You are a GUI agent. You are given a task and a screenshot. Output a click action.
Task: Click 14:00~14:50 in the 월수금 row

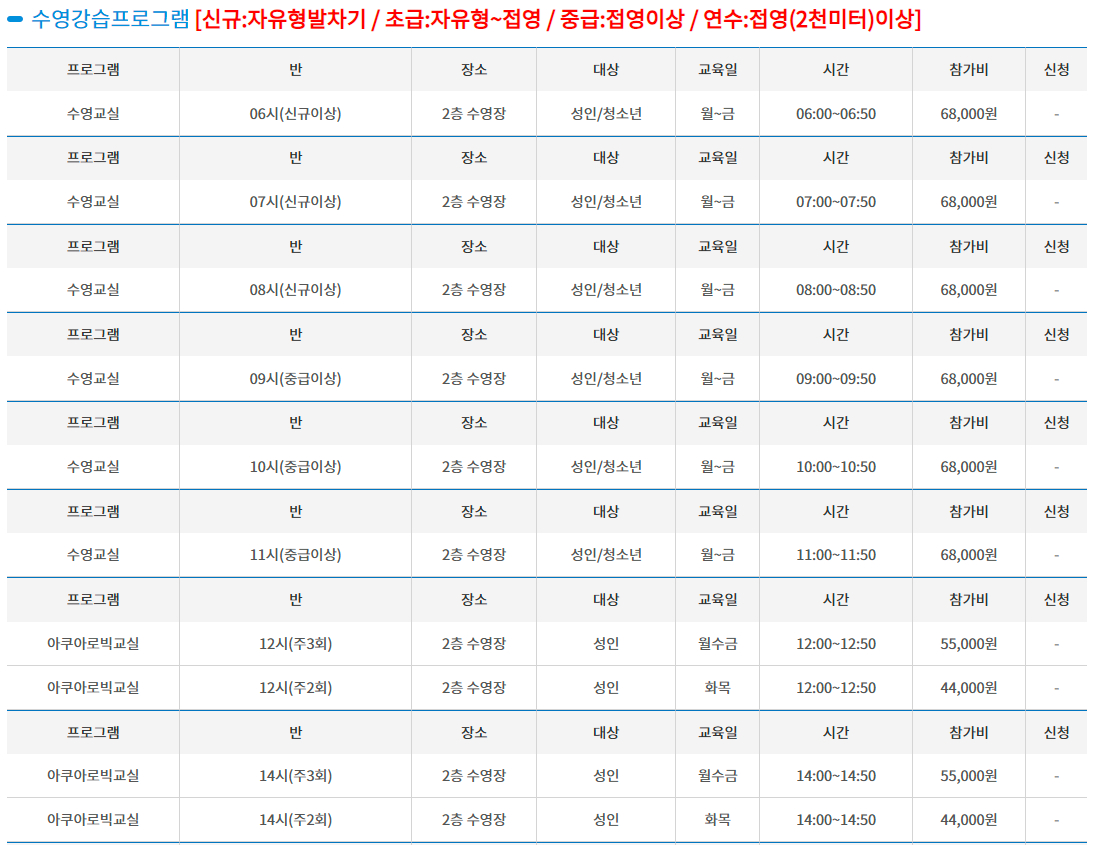836,776
